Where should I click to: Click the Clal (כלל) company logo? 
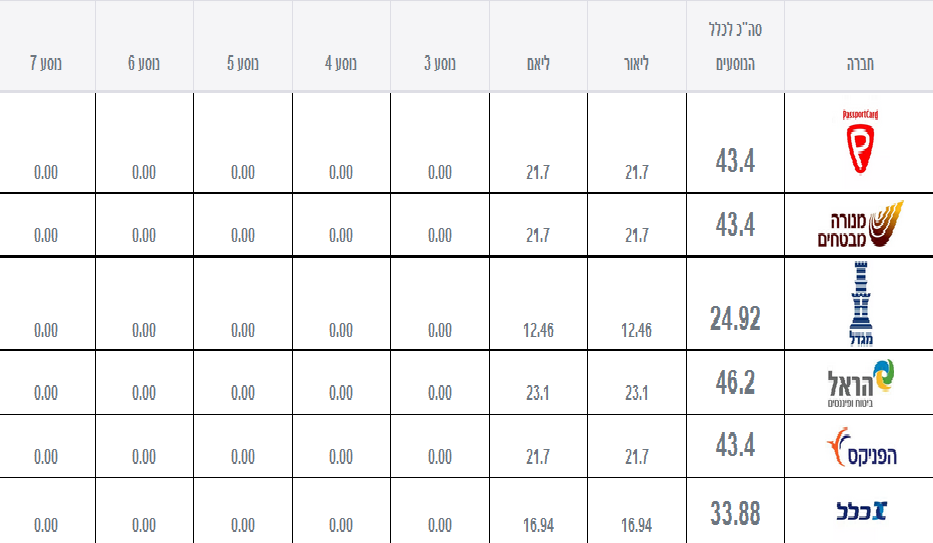pos(862,510)
